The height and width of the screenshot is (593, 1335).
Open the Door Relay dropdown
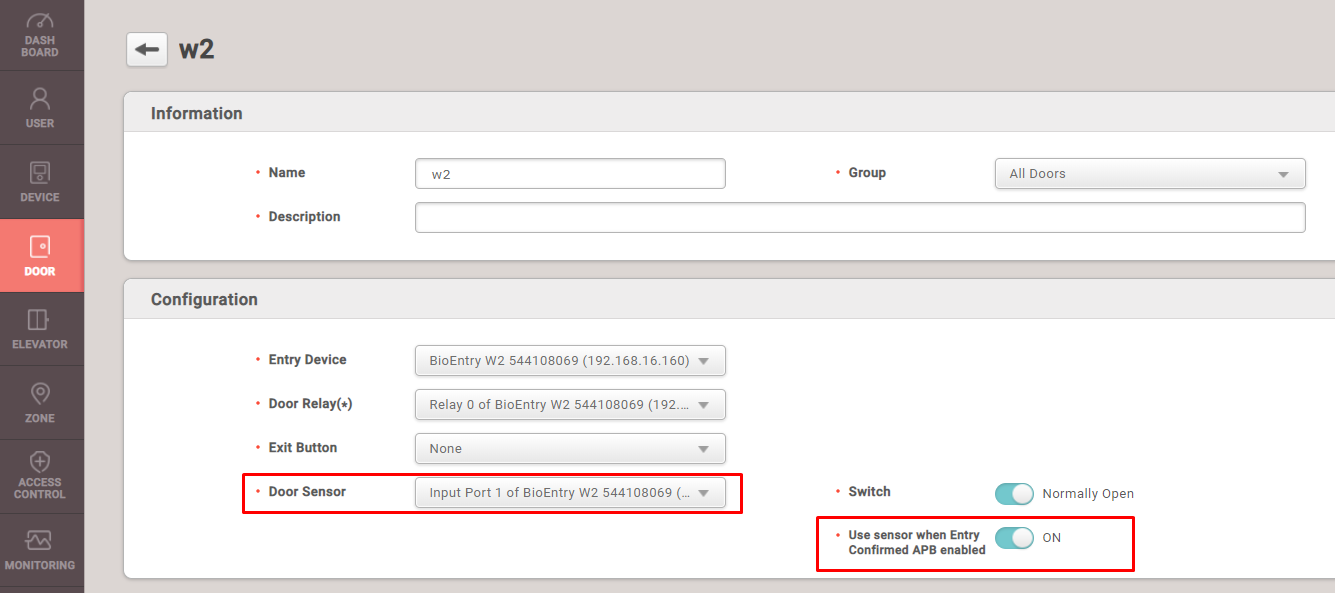point(570,405)
